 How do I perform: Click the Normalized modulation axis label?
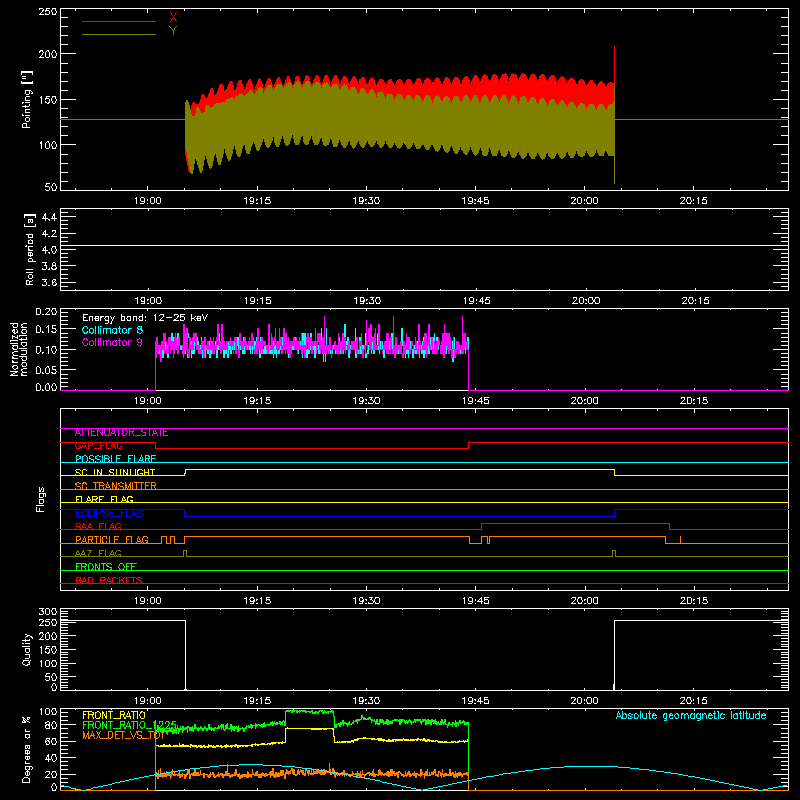pyautogui.click(x=19, y=349)
